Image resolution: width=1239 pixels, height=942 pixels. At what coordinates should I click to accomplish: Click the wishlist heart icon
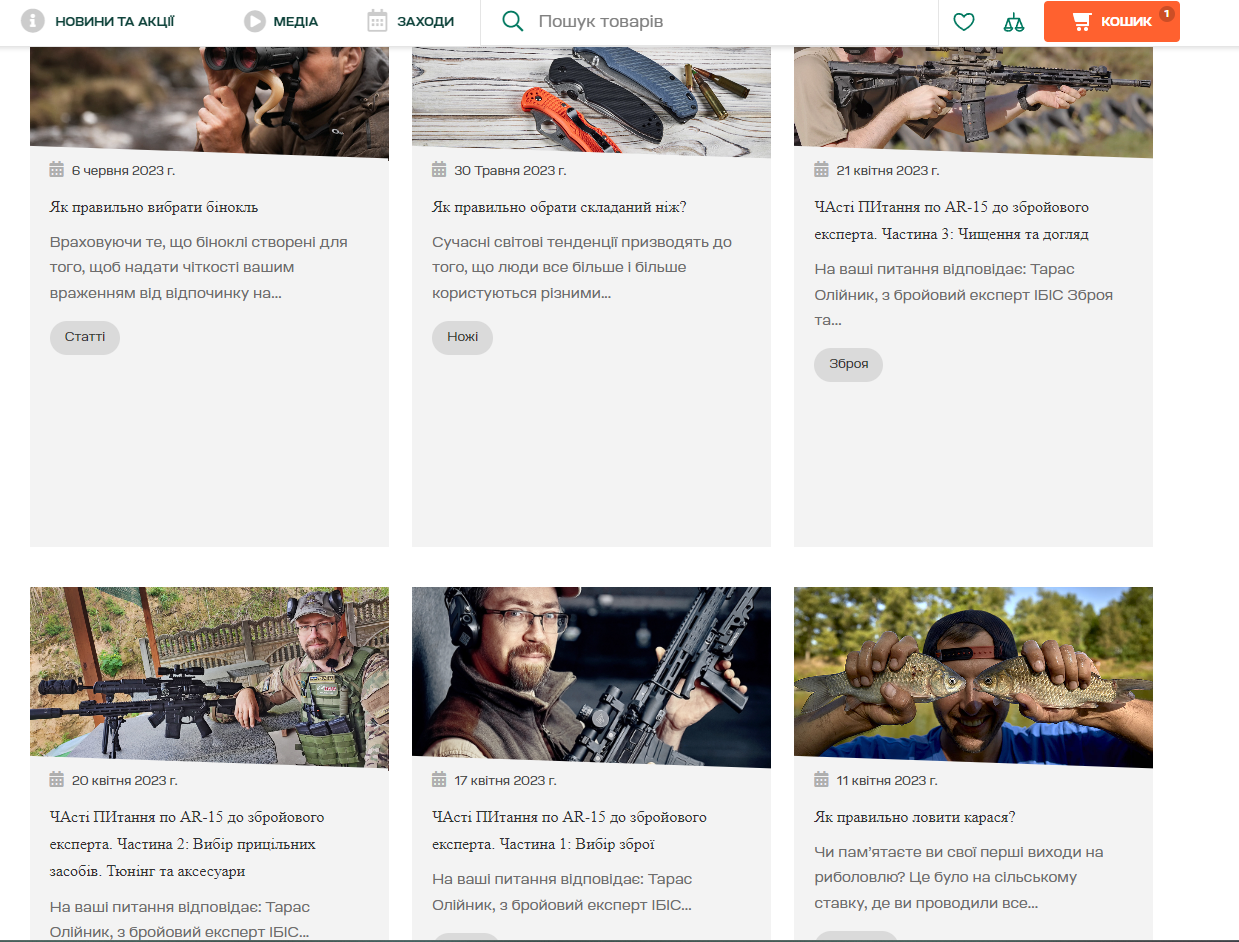coord(963,22)
